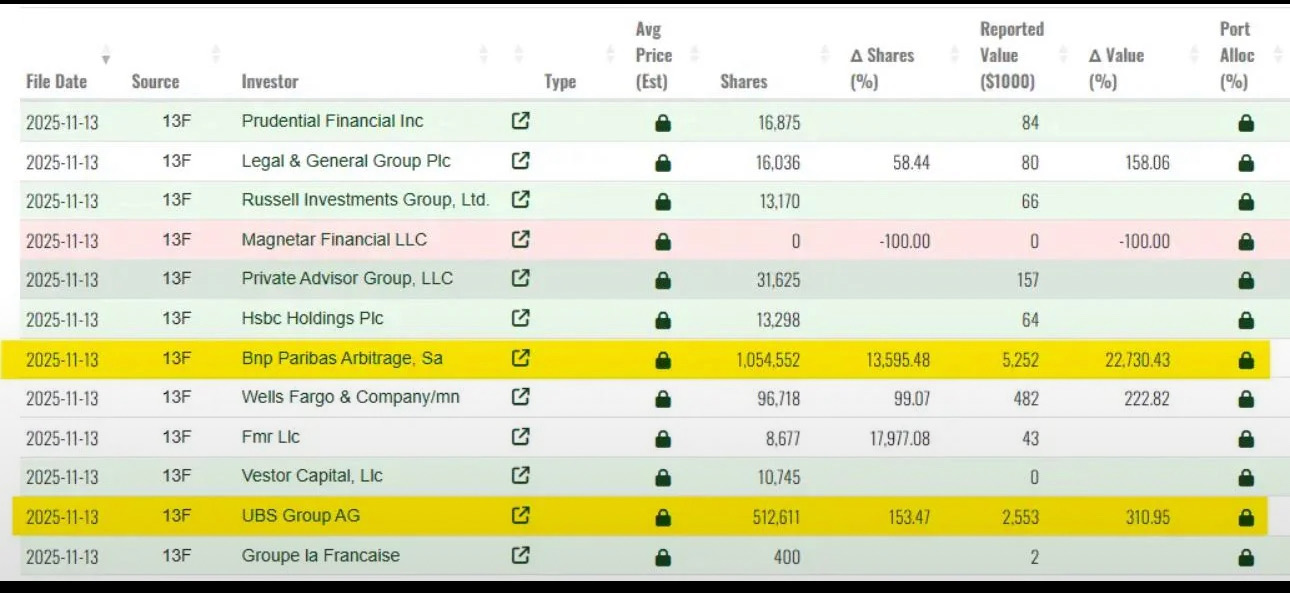This screenshot has height=593, width=1290.
Task: Click Port Alloc lock for Legal & General
Action: pos(1245,162)
